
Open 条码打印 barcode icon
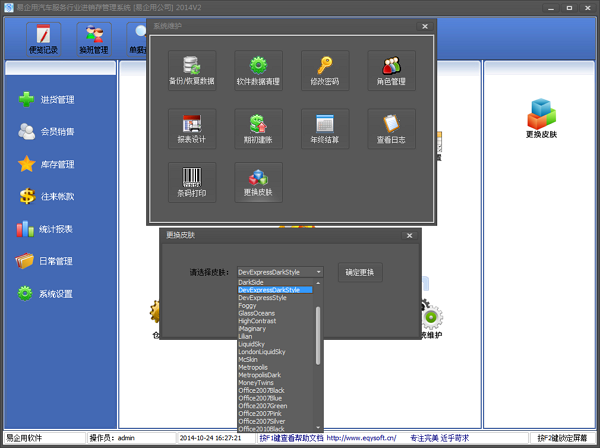click(x=192, y=182)
